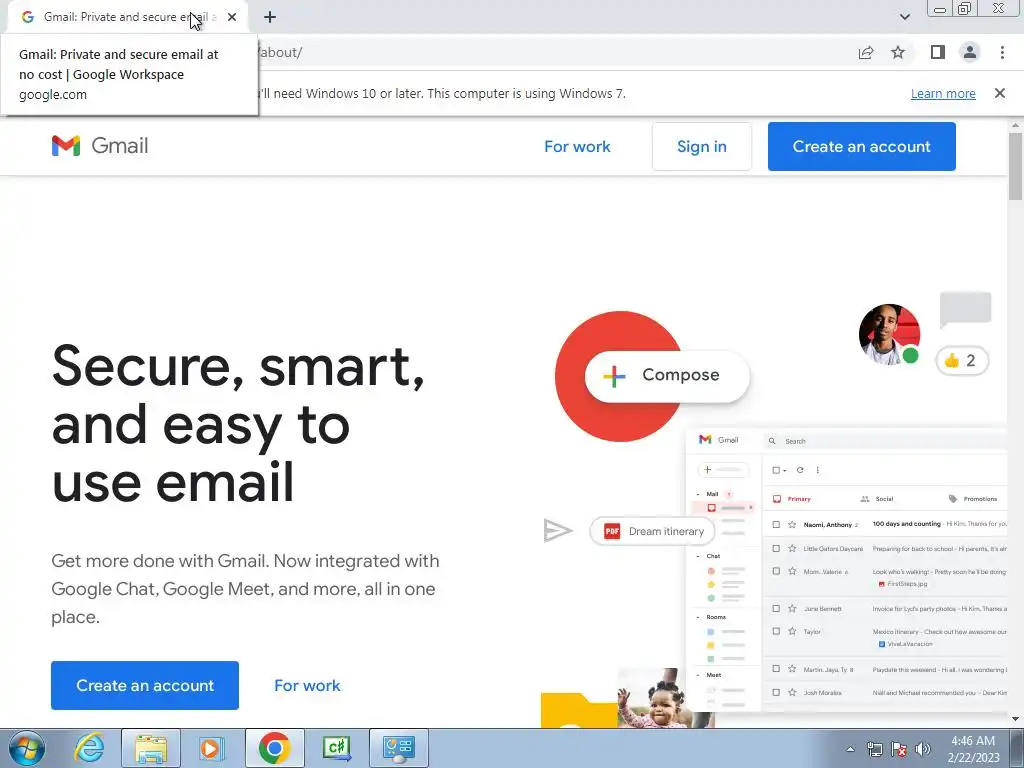Close the Gmail browser tab

point(232,17)
